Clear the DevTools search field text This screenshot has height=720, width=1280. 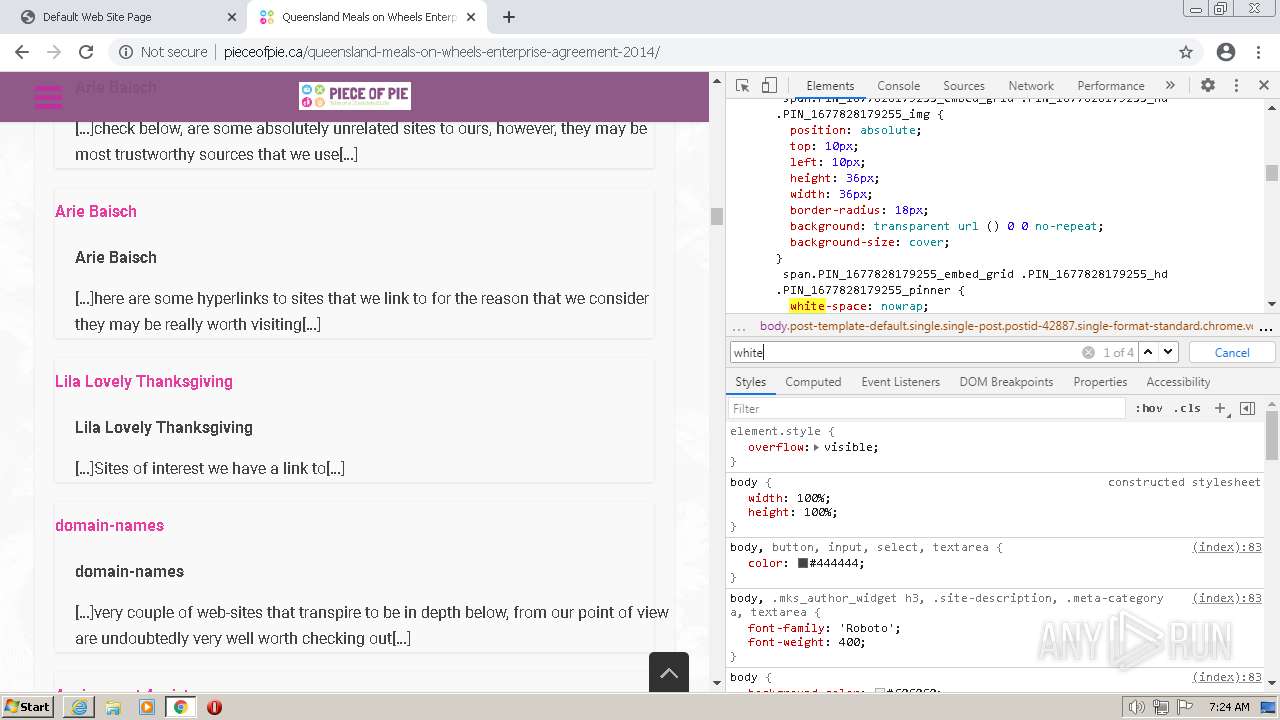tap(1088, 352)
